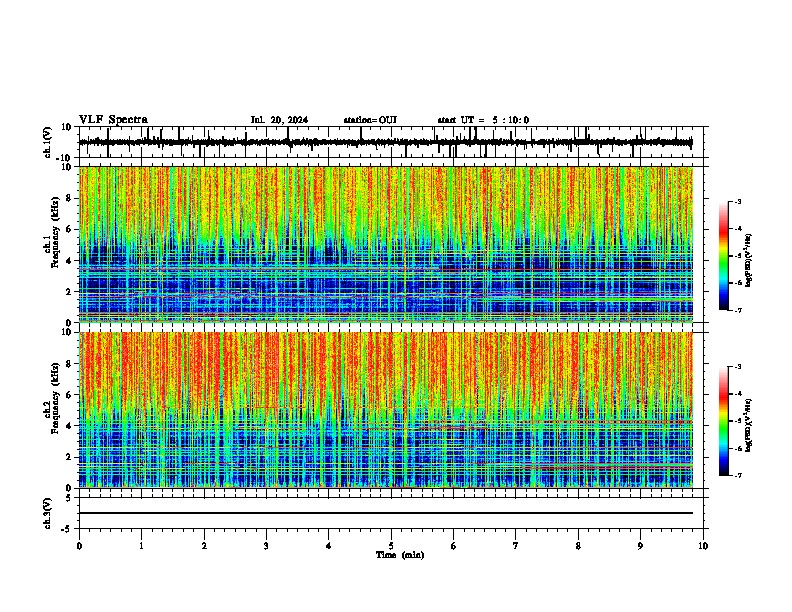Image resolution: width=792 pixels, height=612 pixels.
Task: Click the "8" kHz tick on ch.1 frequency axis
Action: 70,198
